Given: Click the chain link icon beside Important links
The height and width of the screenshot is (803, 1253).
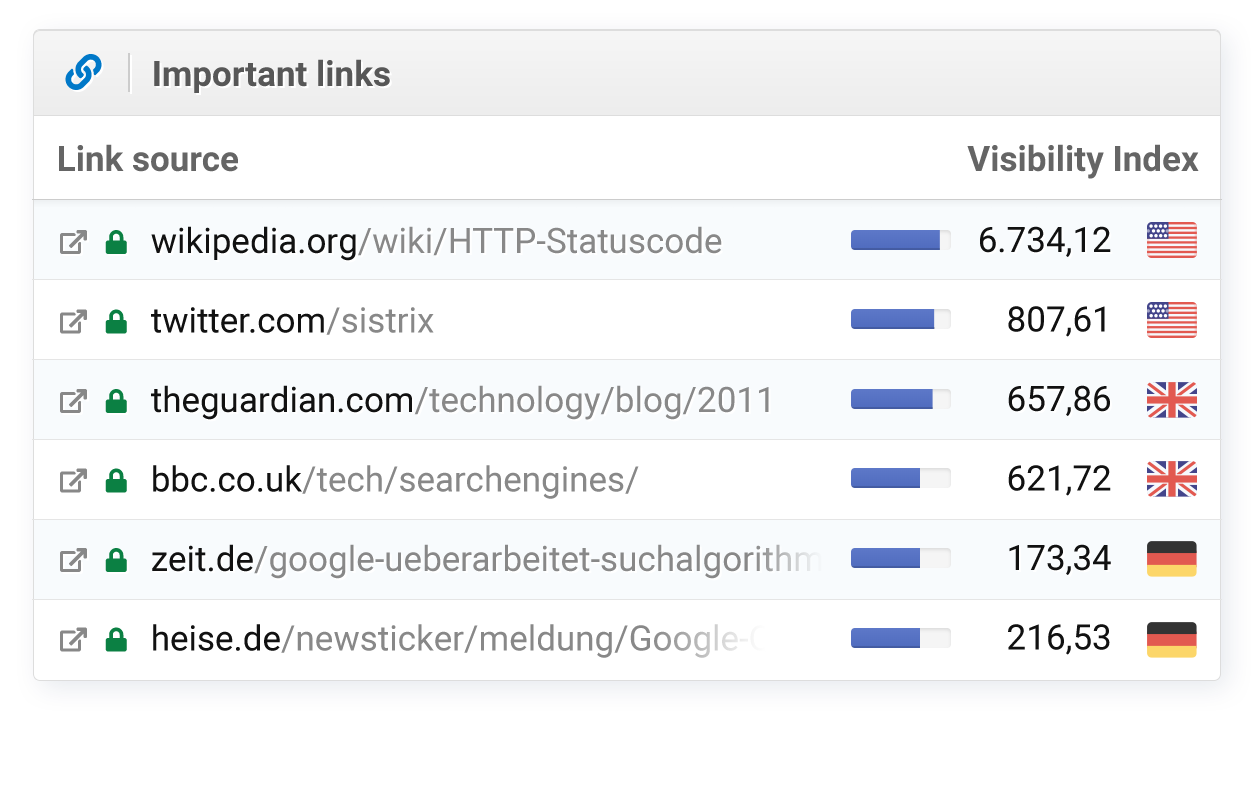Looking at the screenshot, I should tap(83, 73).
